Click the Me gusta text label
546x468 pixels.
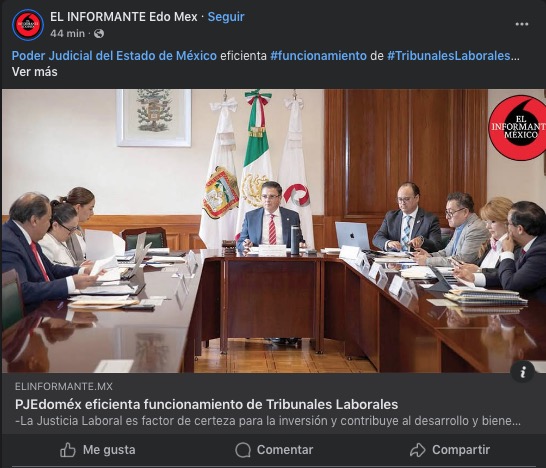coord(109,450)
